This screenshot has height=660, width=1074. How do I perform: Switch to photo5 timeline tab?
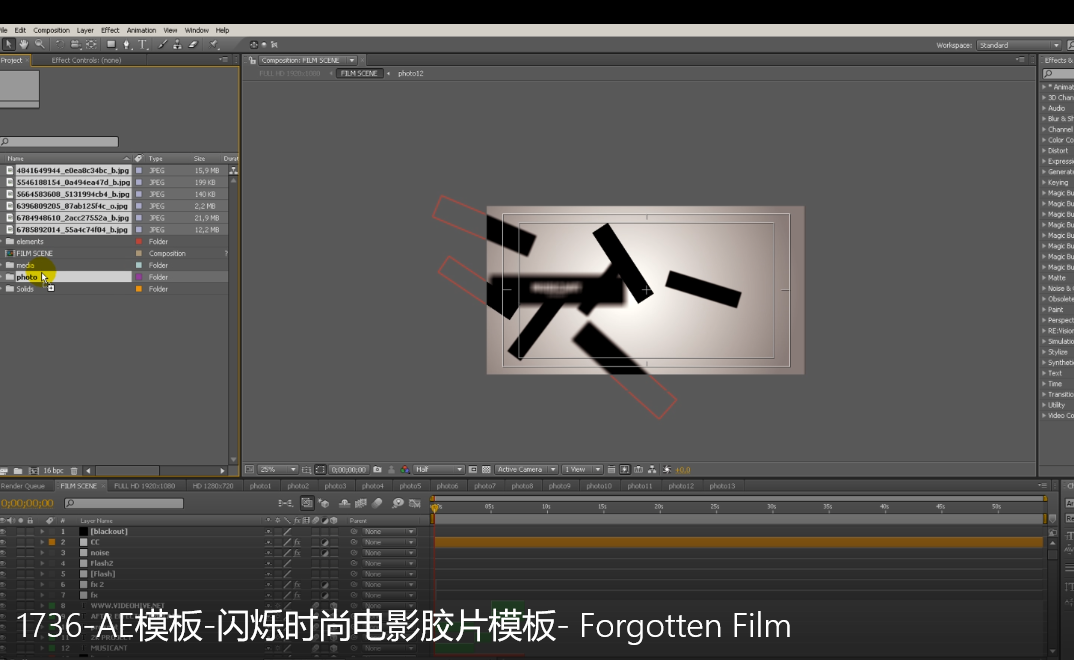click(x=410, y=486)
